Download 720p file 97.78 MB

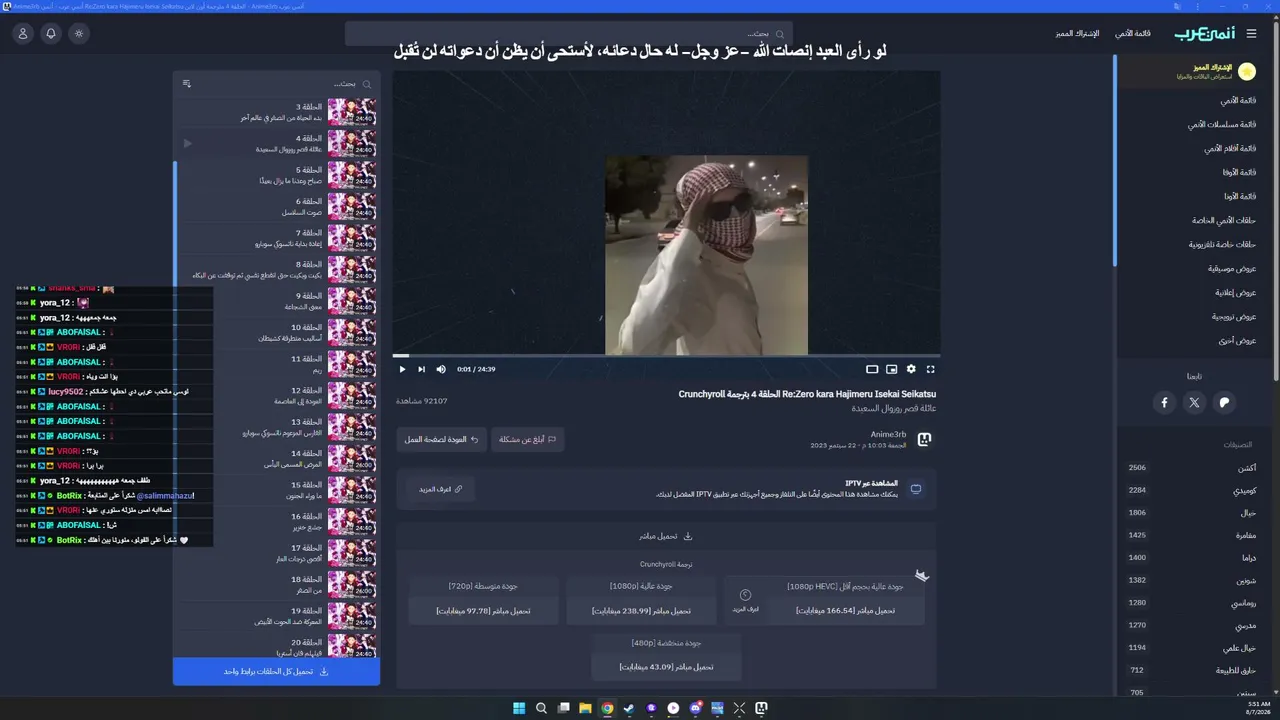(483, 610)
